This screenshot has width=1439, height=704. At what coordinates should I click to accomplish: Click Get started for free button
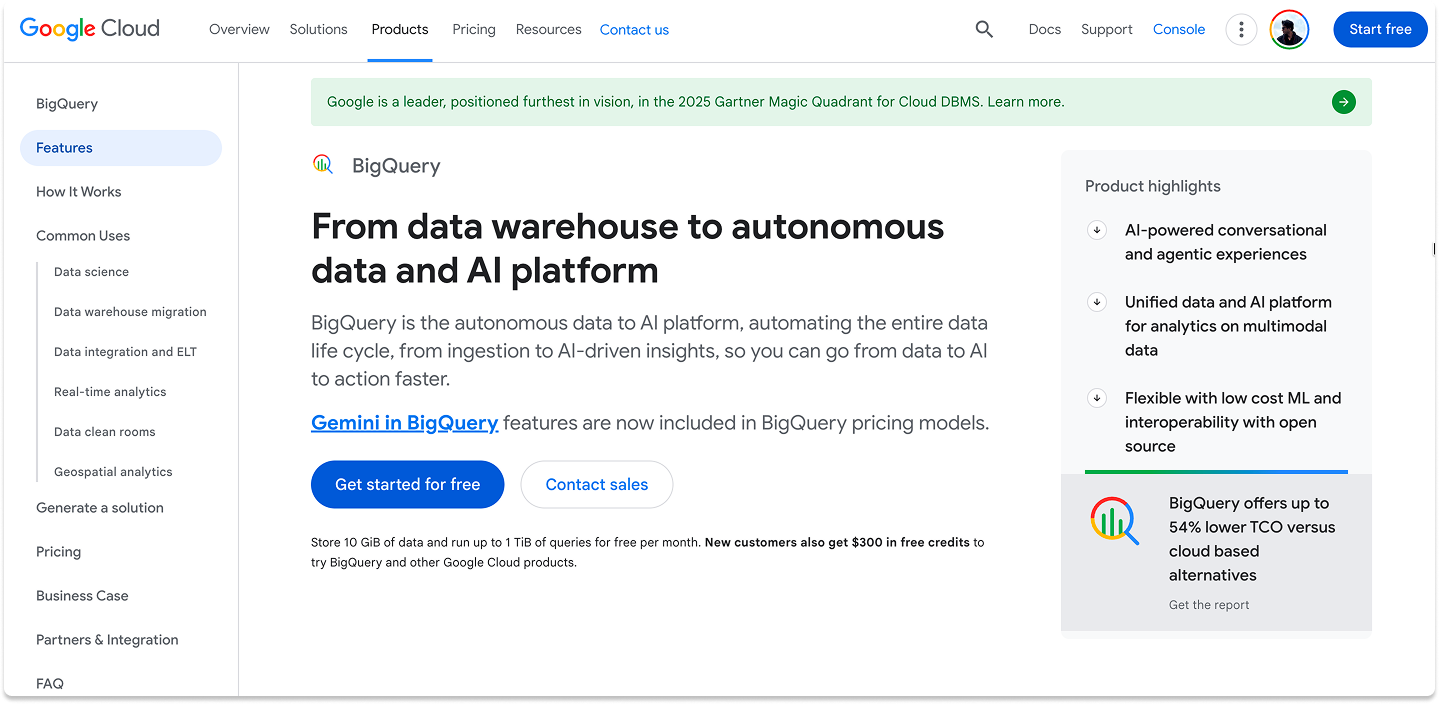pos(407,484)
